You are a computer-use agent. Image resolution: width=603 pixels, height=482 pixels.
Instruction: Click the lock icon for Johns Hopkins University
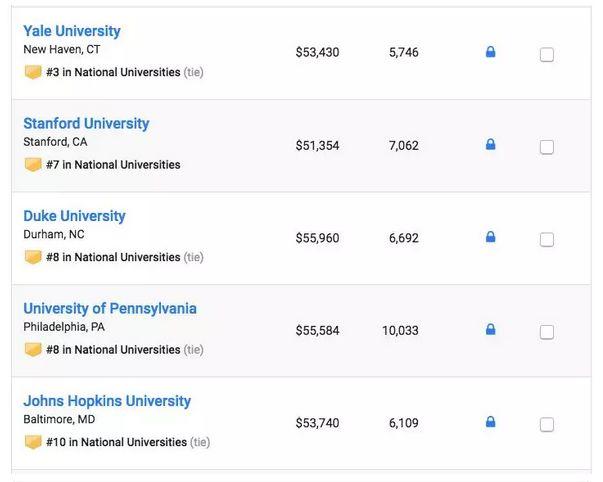(490, 422)
